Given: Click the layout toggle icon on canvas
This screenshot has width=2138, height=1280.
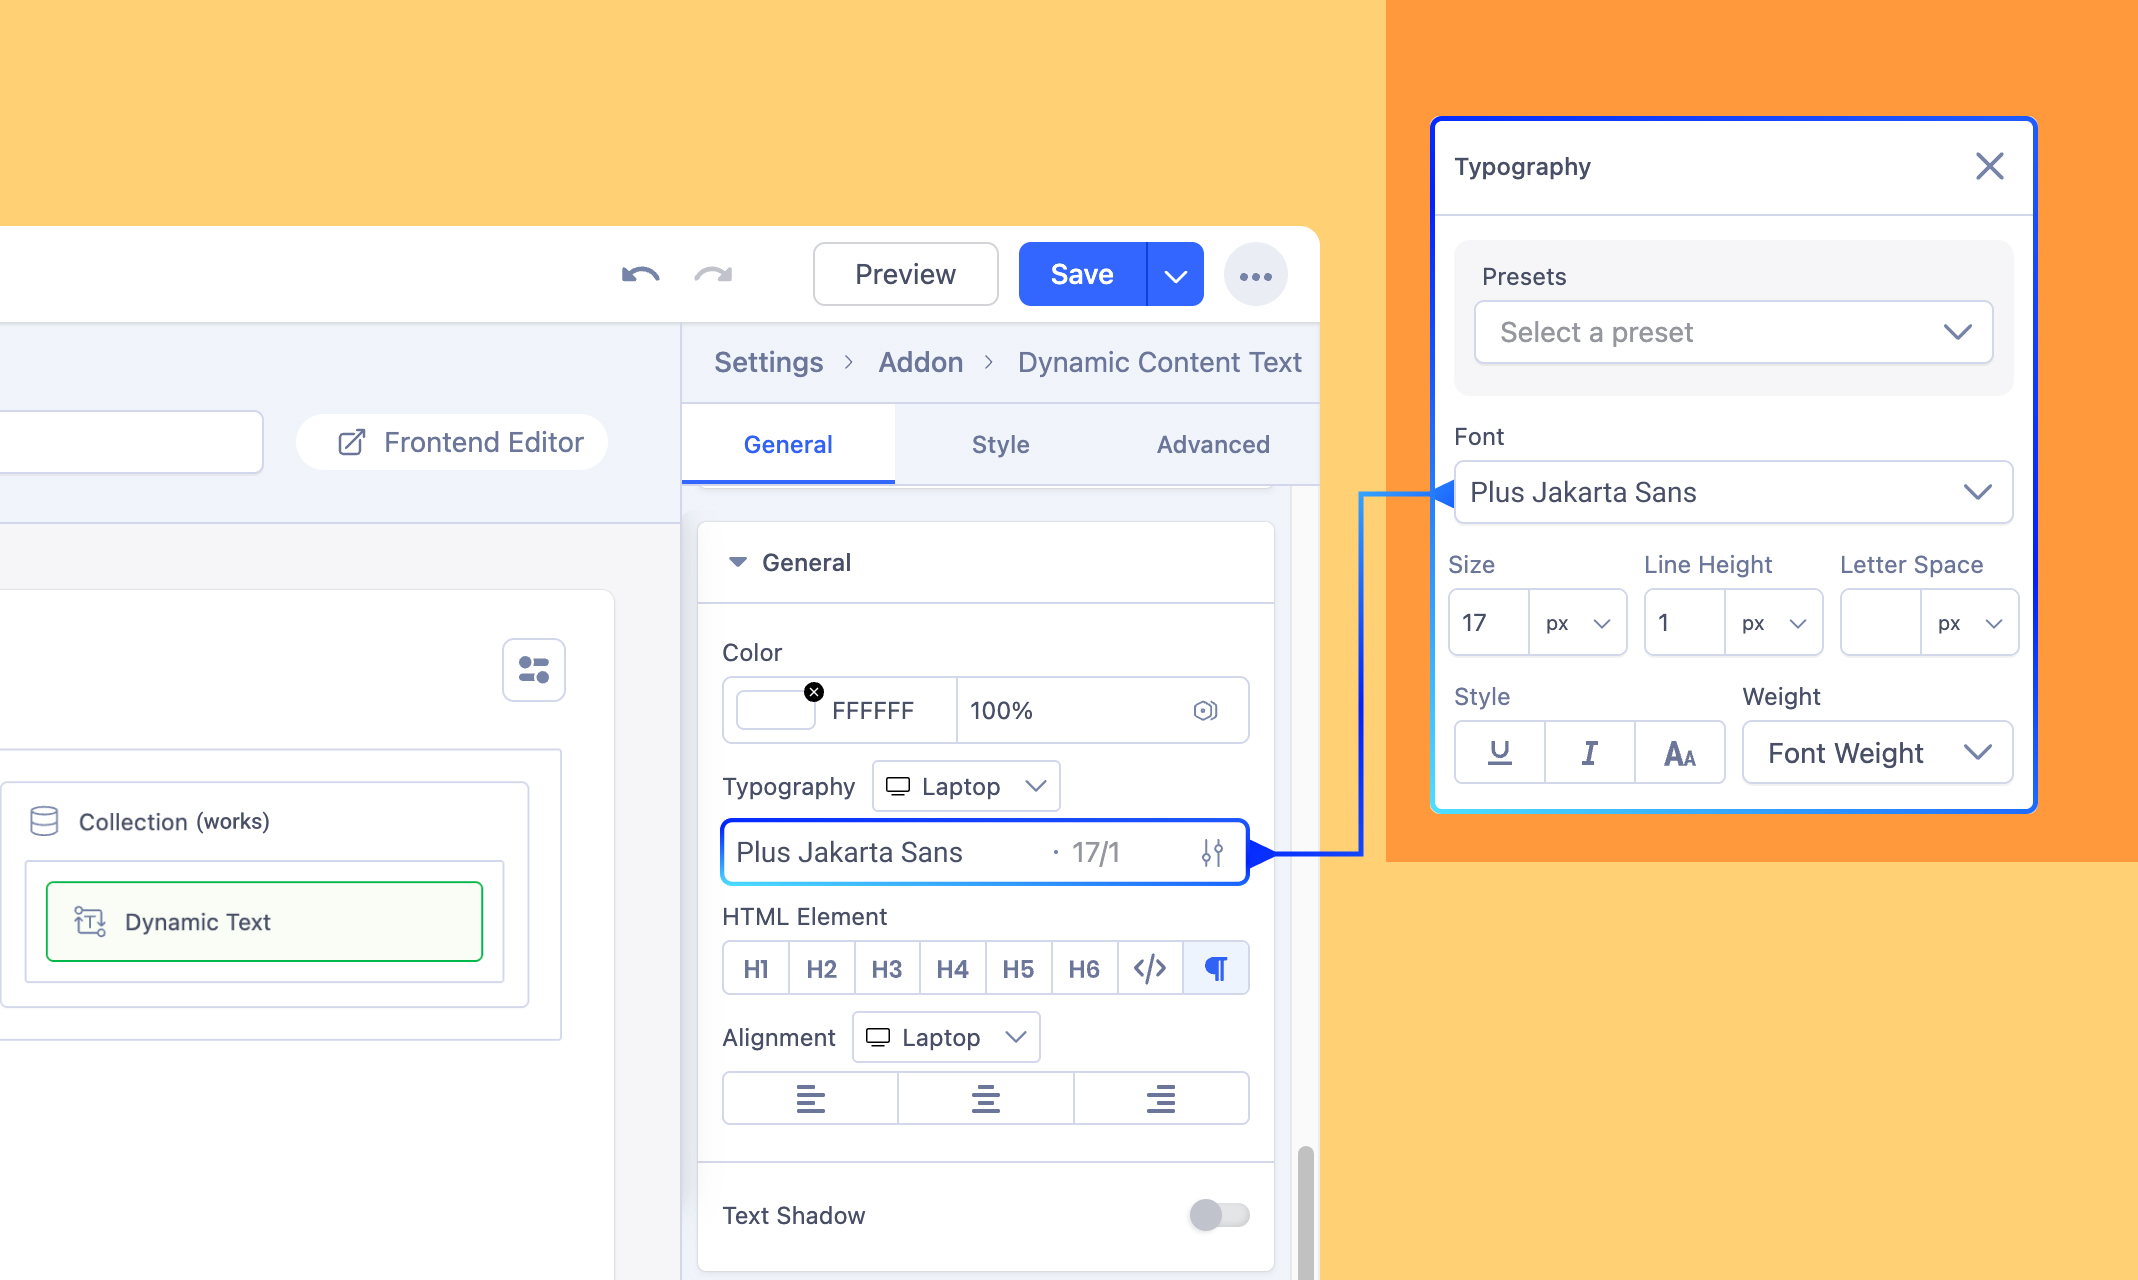Looking at the screenshot, I should pos(533,670).
